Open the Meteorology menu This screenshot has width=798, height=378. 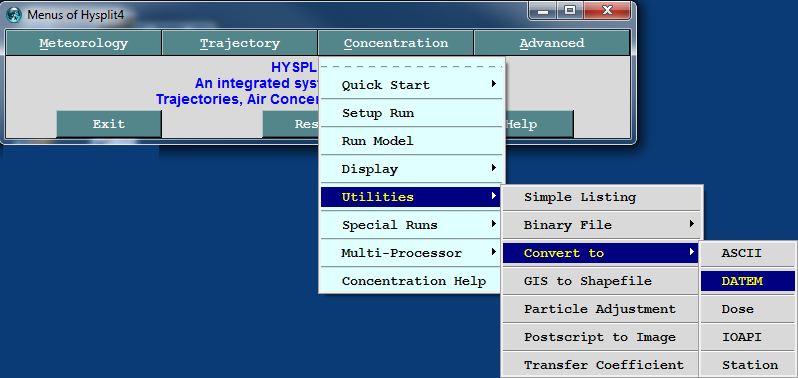tap(83, 43)
